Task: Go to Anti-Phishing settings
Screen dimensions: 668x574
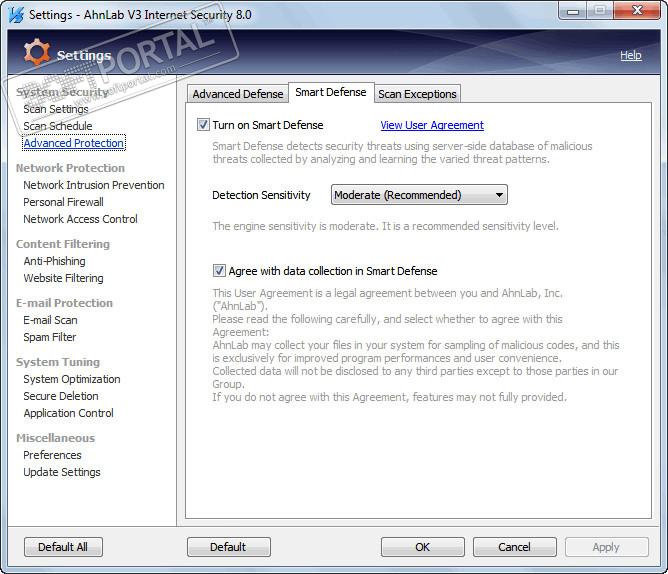Action: pyautogui.click(x=55, y=261)
